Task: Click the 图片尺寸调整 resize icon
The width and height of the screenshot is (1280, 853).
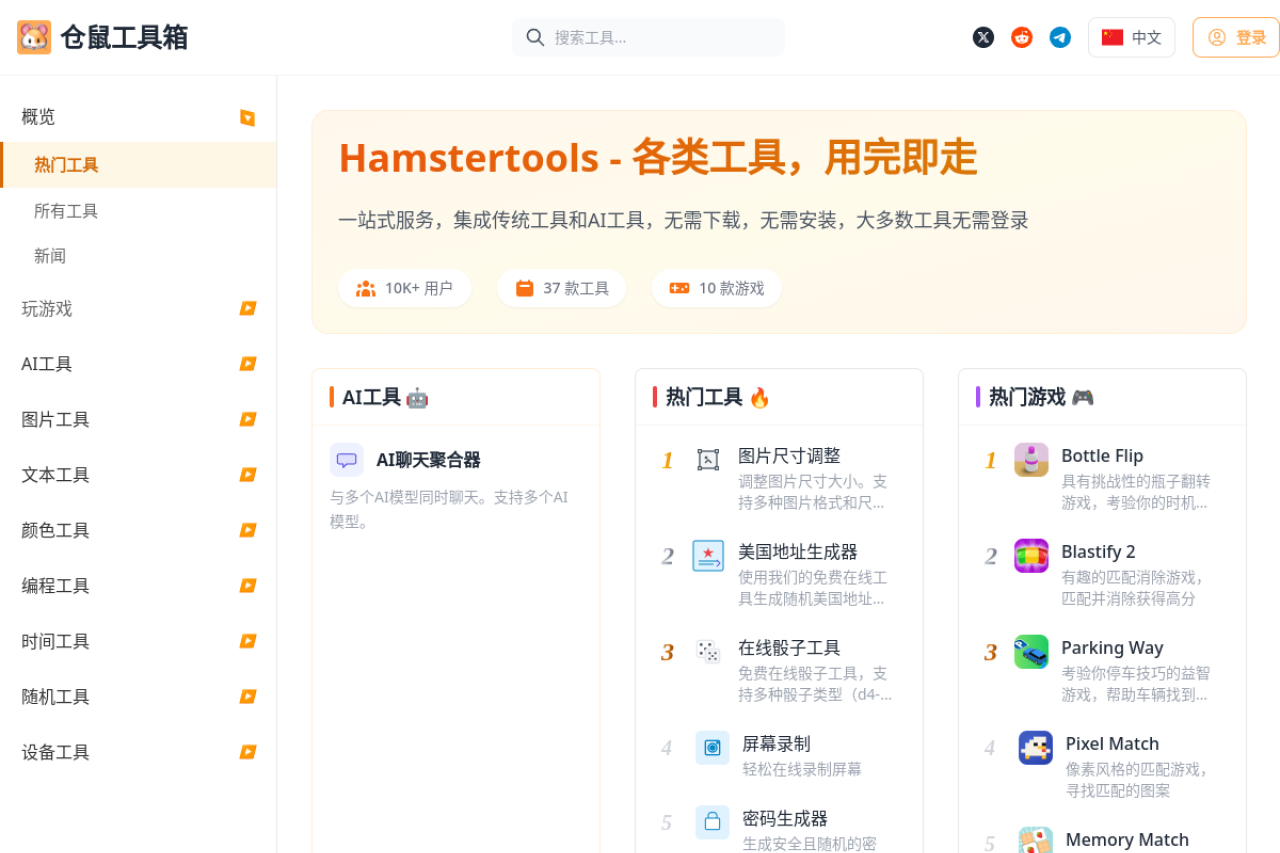Action: point(708,460)
